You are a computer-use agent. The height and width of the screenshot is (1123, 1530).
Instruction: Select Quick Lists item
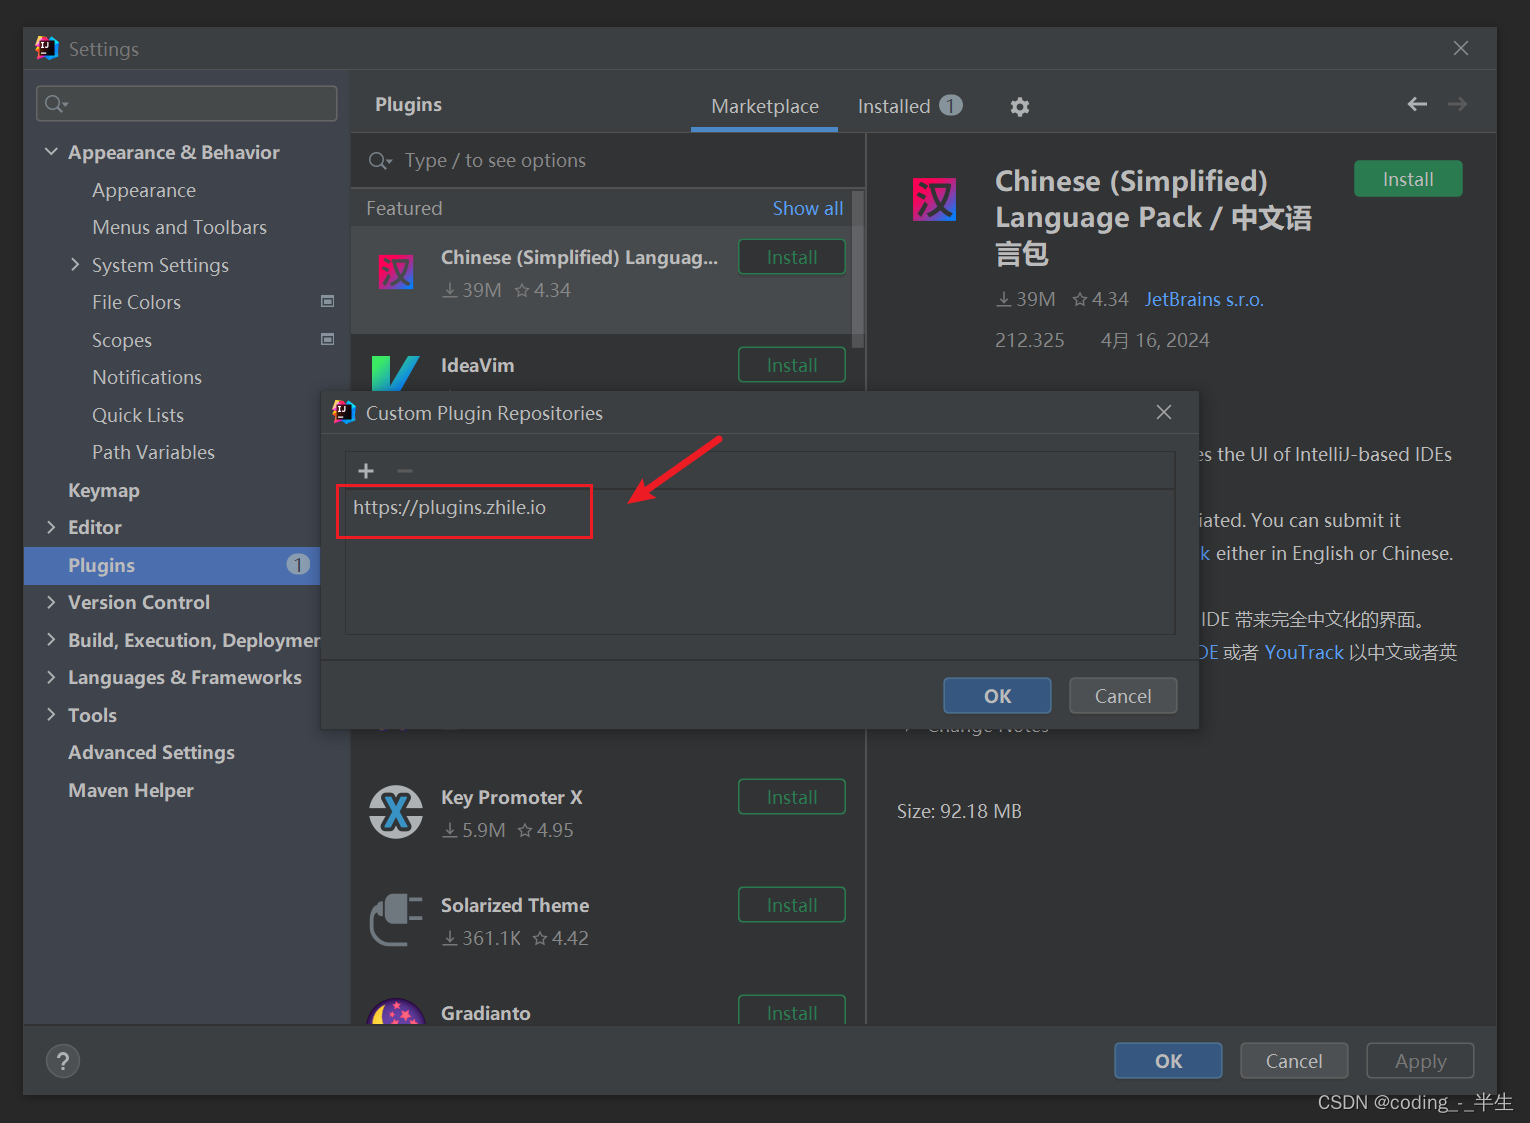pos(138,415)
